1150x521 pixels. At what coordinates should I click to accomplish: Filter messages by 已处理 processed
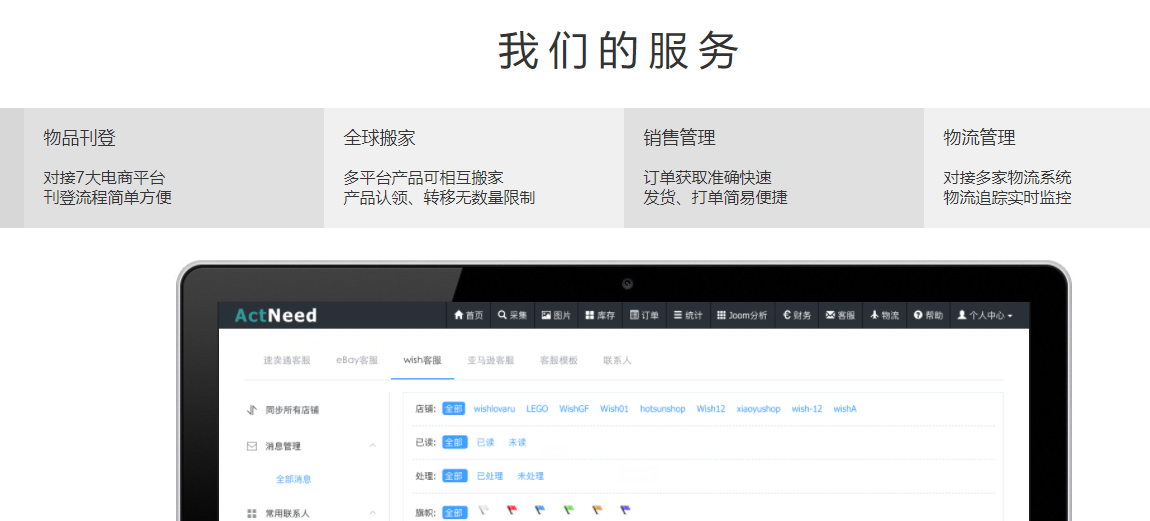(490, 476)
